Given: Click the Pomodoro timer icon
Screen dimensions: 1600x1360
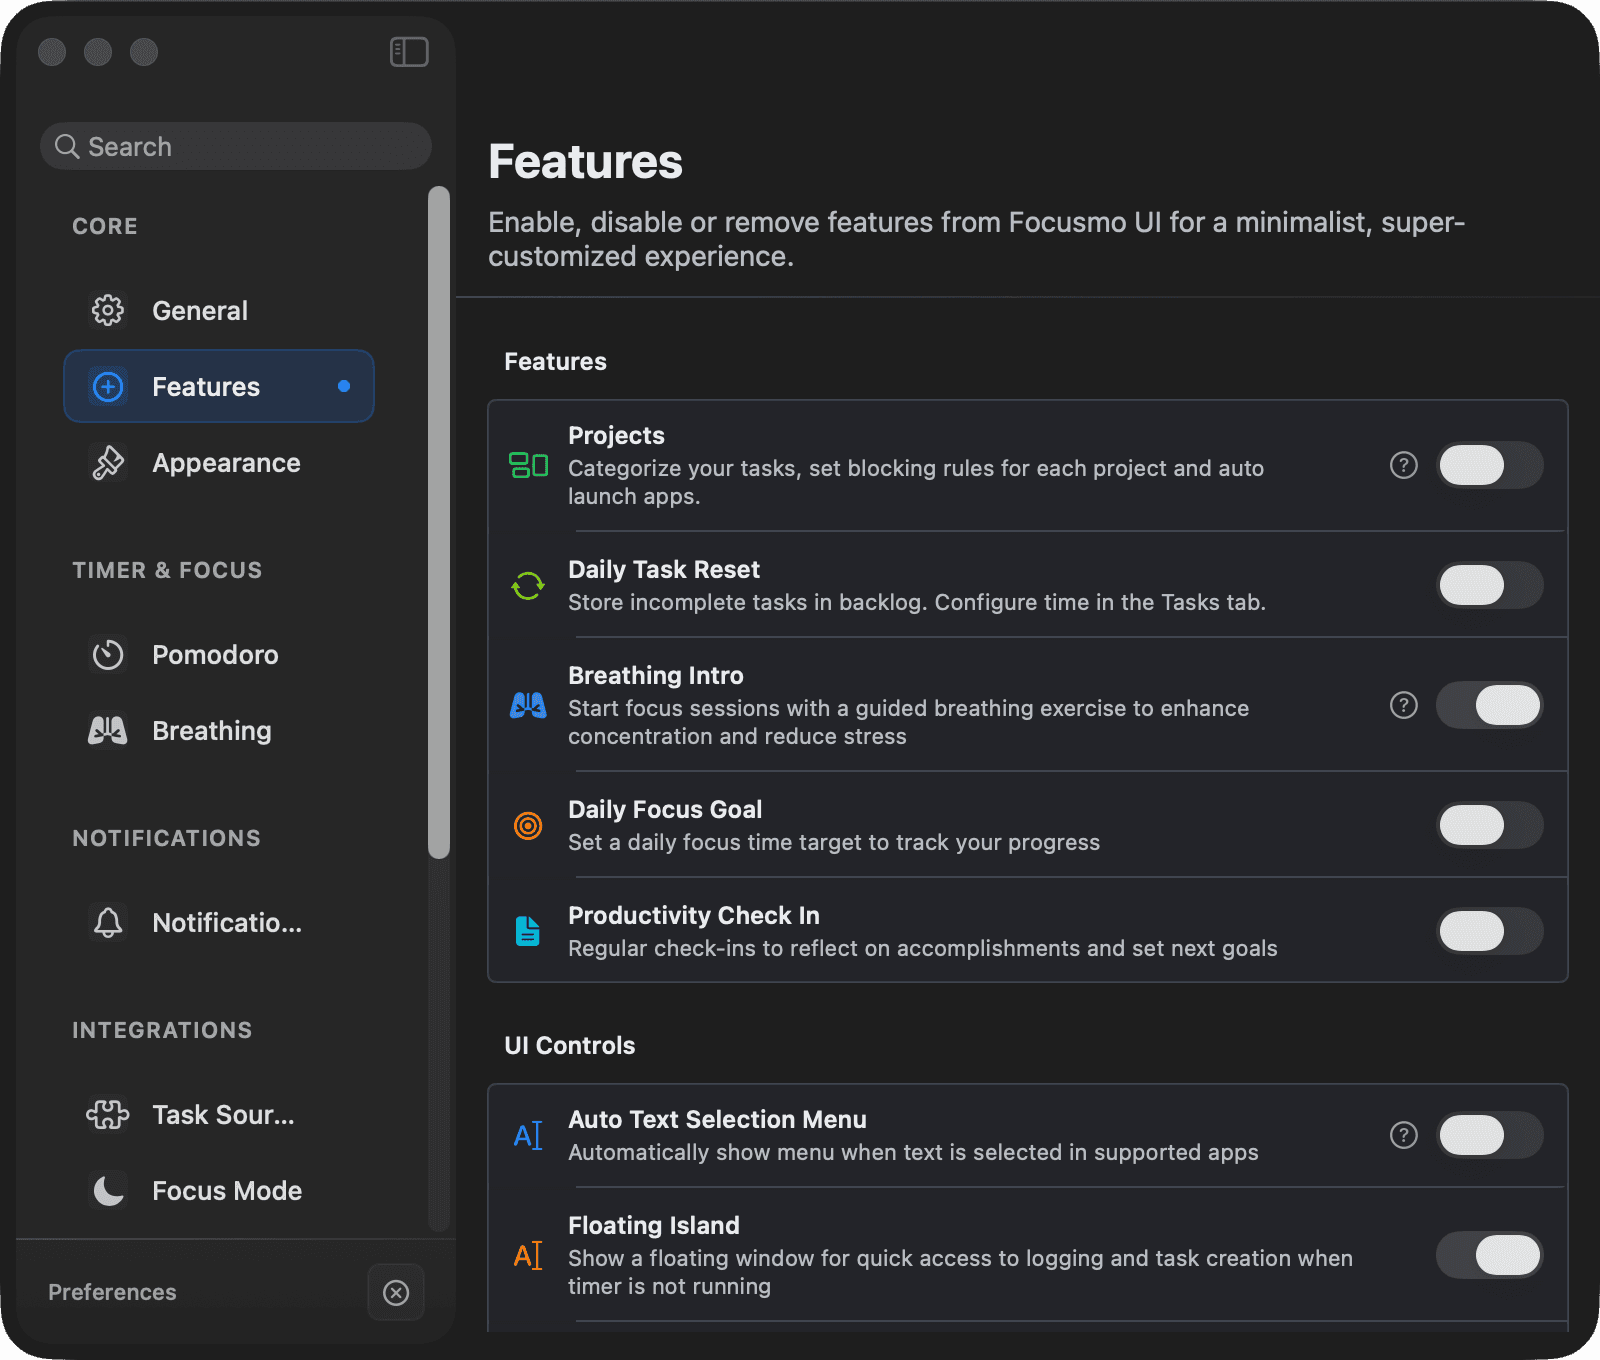Looking at the screenshot, I should click(x=108, y=654).
